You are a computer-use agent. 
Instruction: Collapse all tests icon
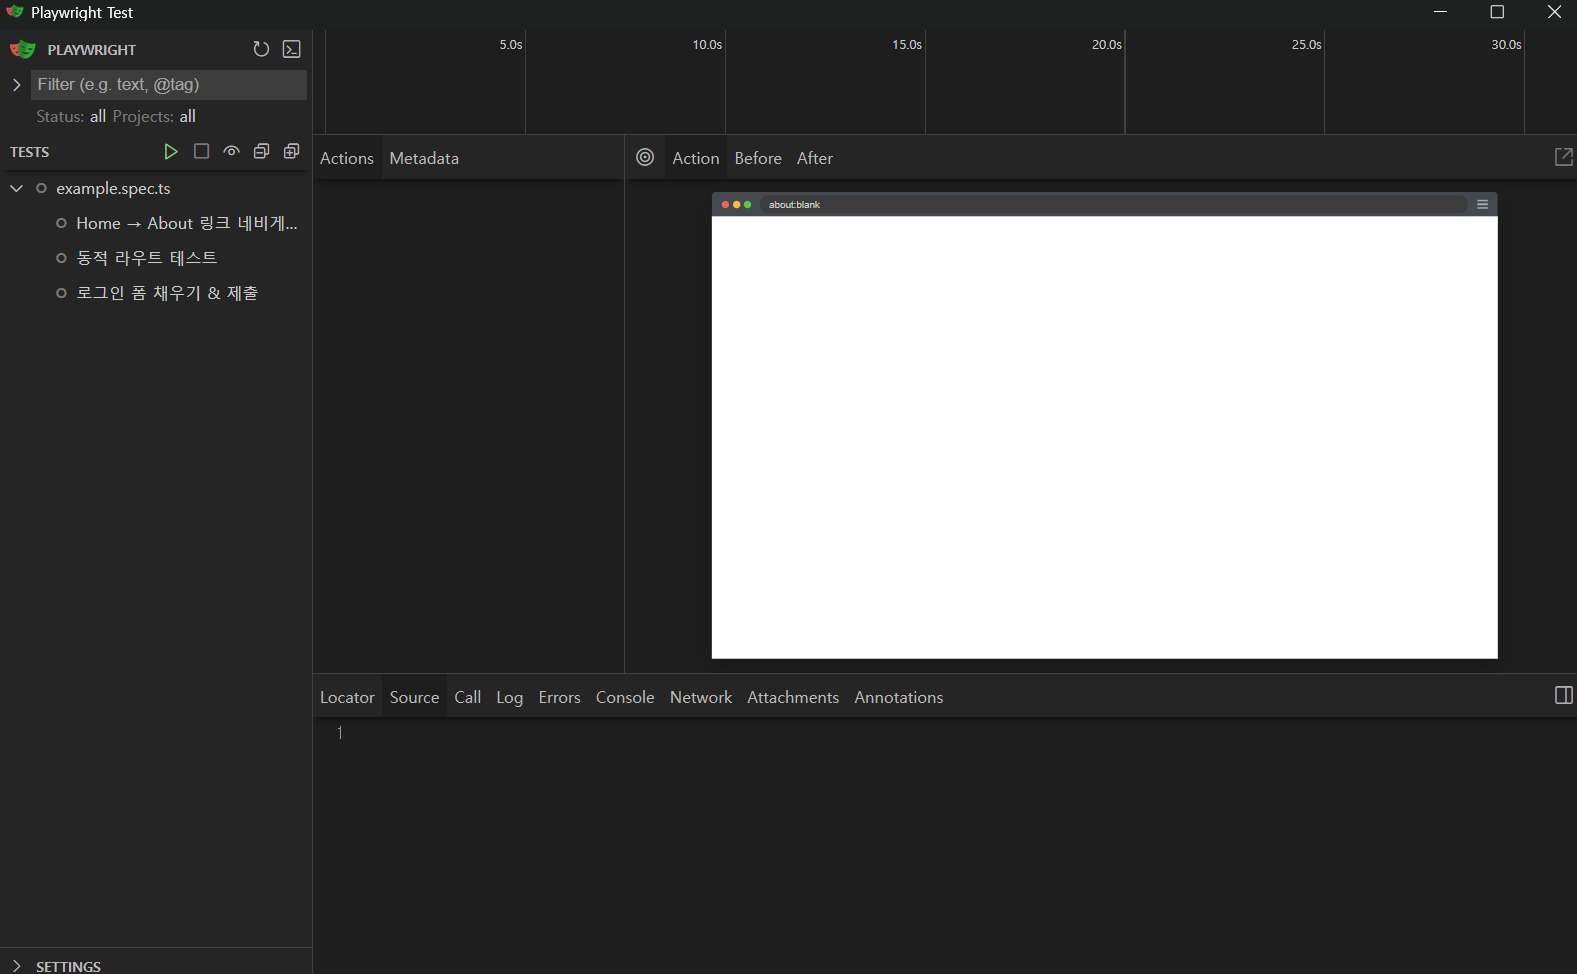click(261, 152)
